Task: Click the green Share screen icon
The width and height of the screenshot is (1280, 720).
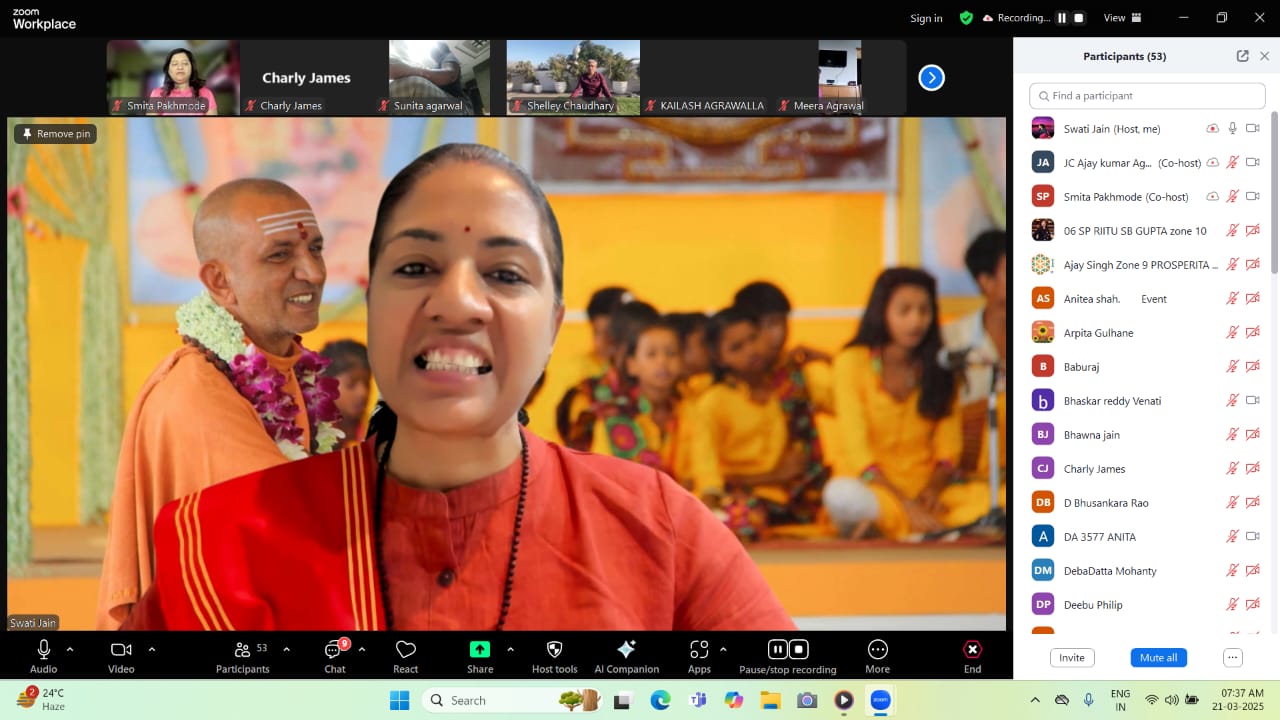Action: 480,650
